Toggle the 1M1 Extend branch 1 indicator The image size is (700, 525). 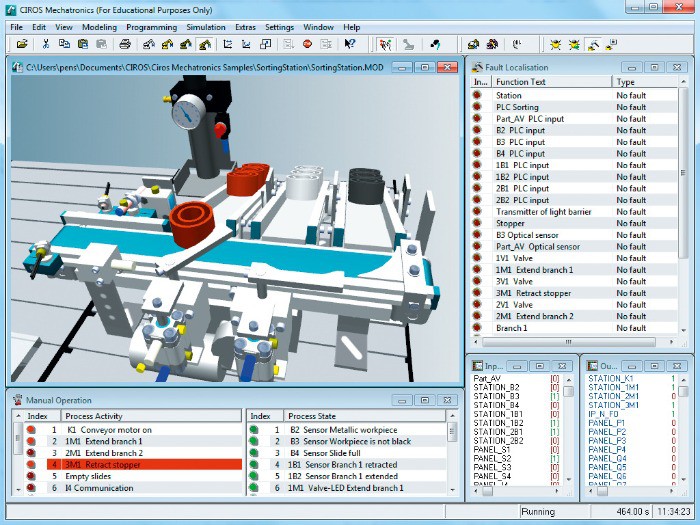[31, 441]
